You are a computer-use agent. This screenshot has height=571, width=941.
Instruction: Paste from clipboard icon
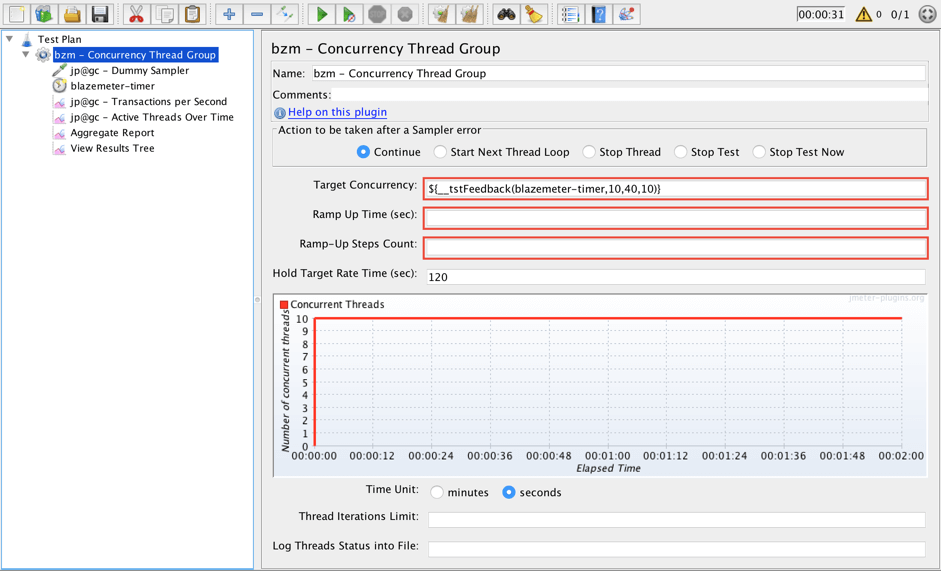[192, 14]
